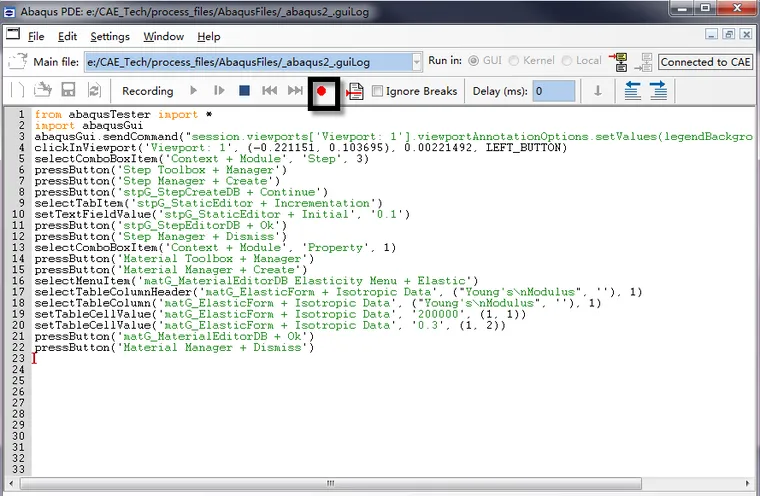Open the Edit menu
Image resolution: width=760 pixels, height=496 pixels.
click(67, 36)
